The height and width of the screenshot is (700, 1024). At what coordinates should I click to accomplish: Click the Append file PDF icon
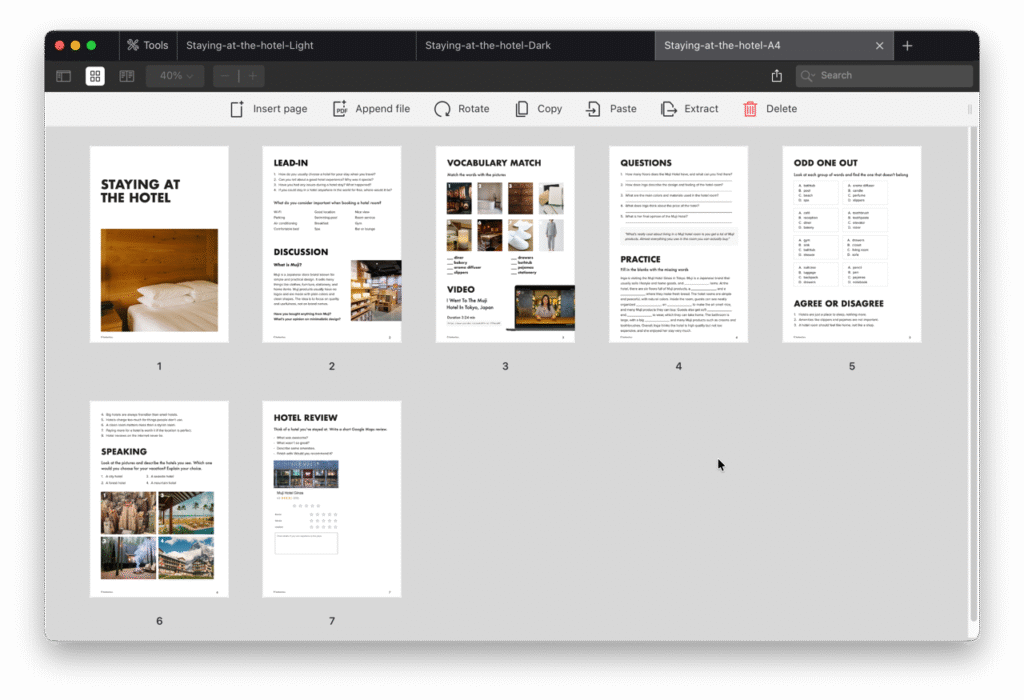340,109
